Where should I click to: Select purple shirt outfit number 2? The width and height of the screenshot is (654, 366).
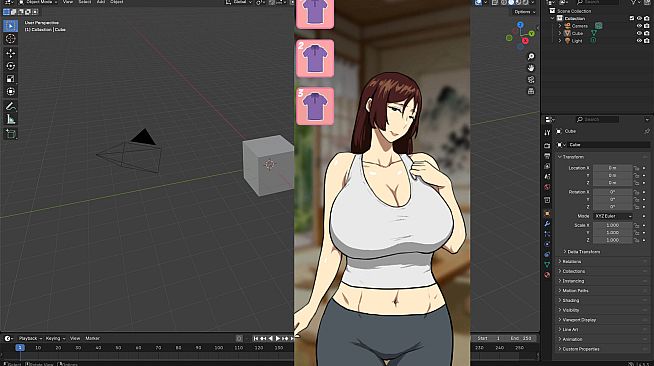tap(315, 58)
